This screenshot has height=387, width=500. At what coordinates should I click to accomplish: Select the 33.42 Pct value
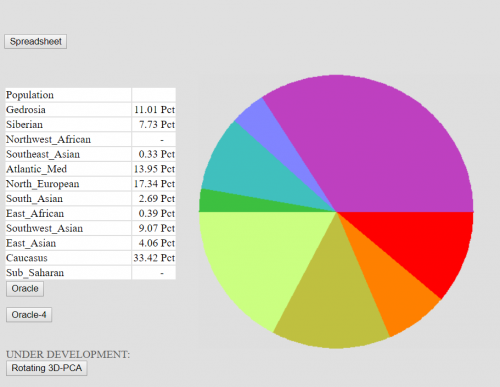tap(154, 258)
